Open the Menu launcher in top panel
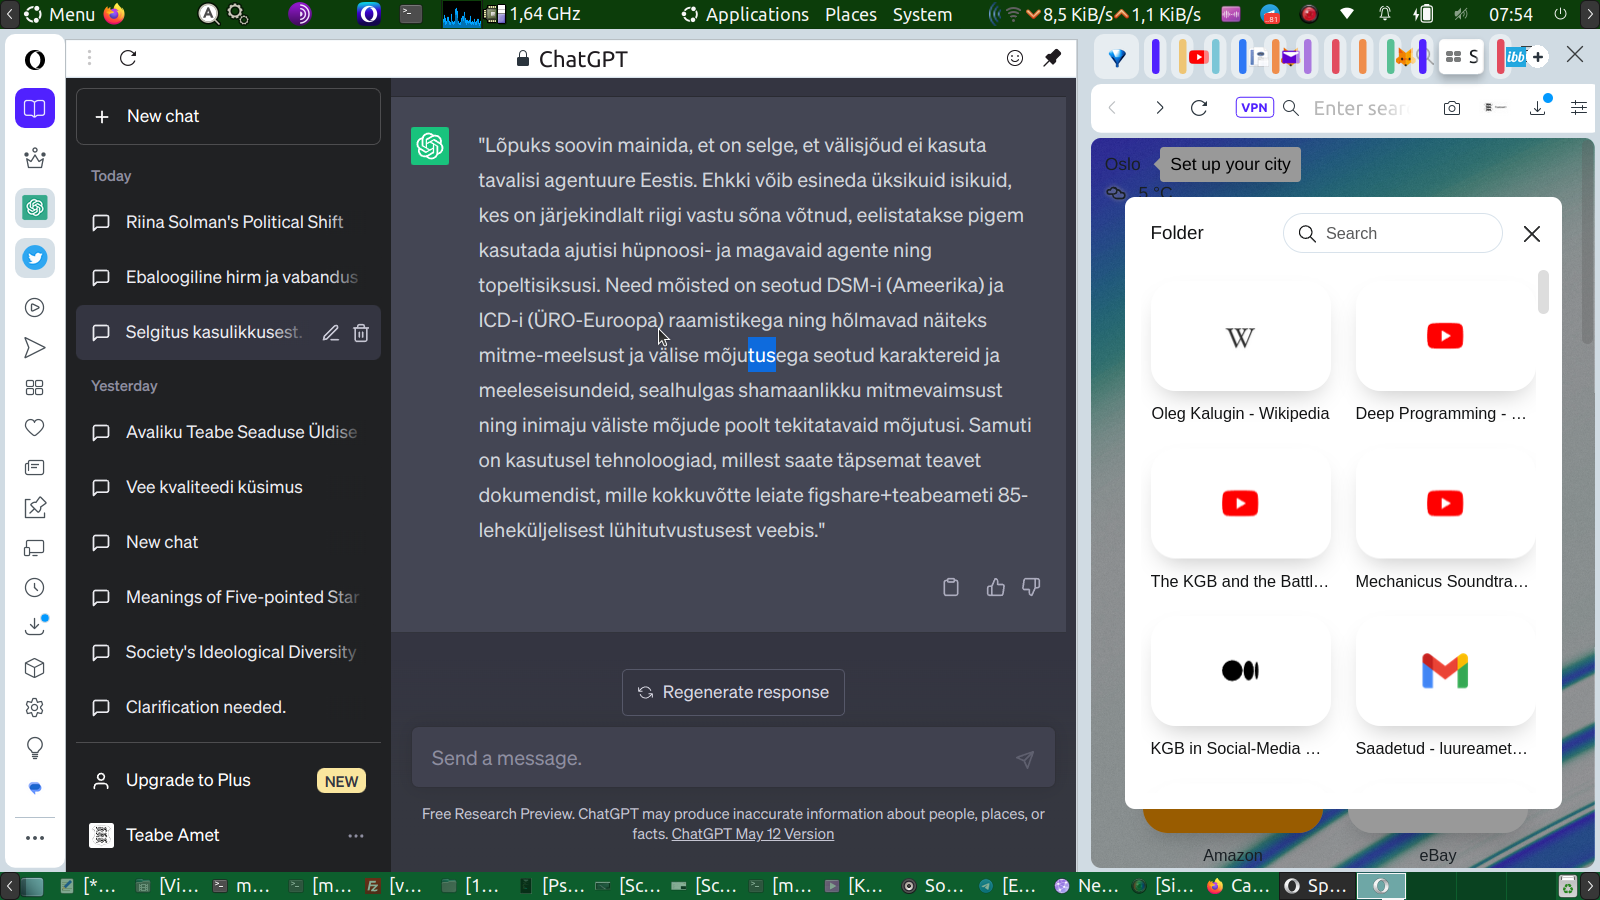Image resolution: width=1600 pixels, height=900 pixels. tap(60, 14)
